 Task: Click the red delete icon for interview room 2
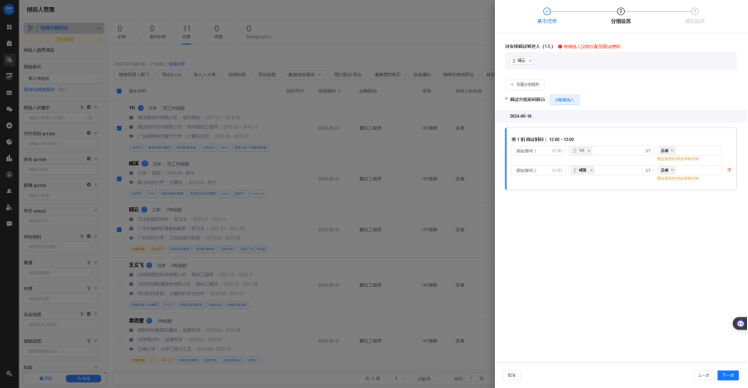729,170
